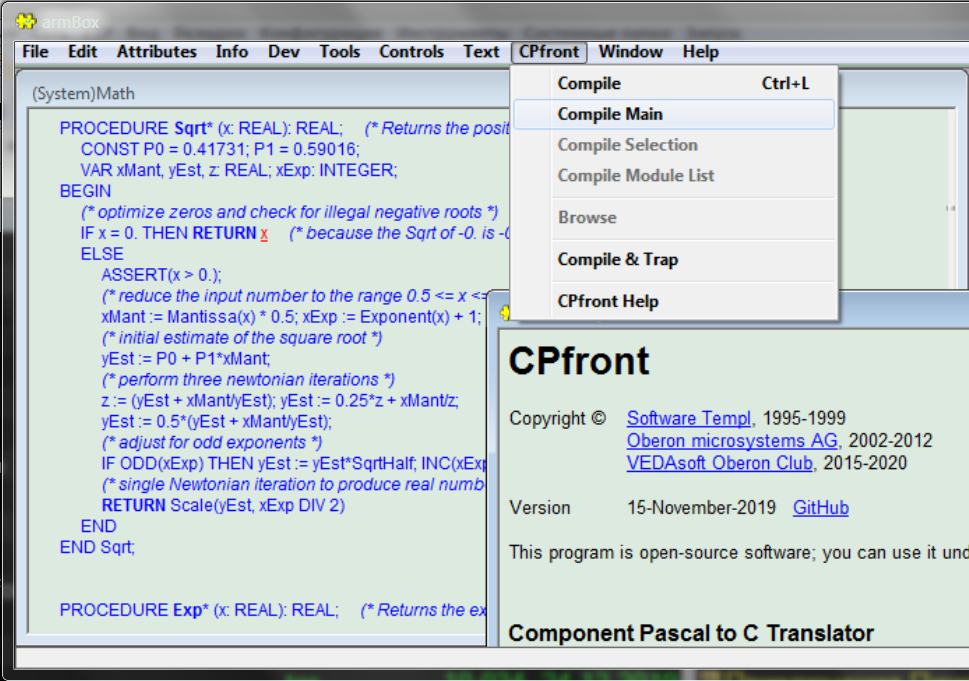Open the GitHub link next to the version
This screenshot has width=969, height=681.
(x=821, y=507)
